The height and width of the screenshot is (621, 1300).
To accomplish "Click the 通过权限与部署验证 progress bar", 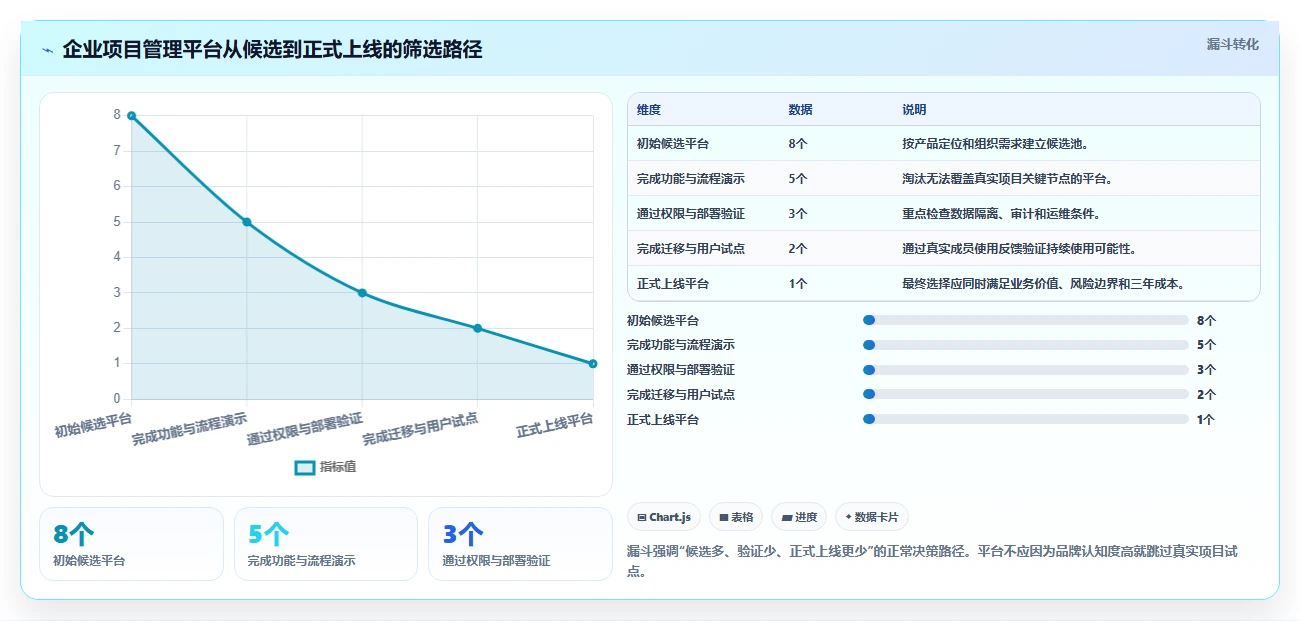I will (1025, 370).
